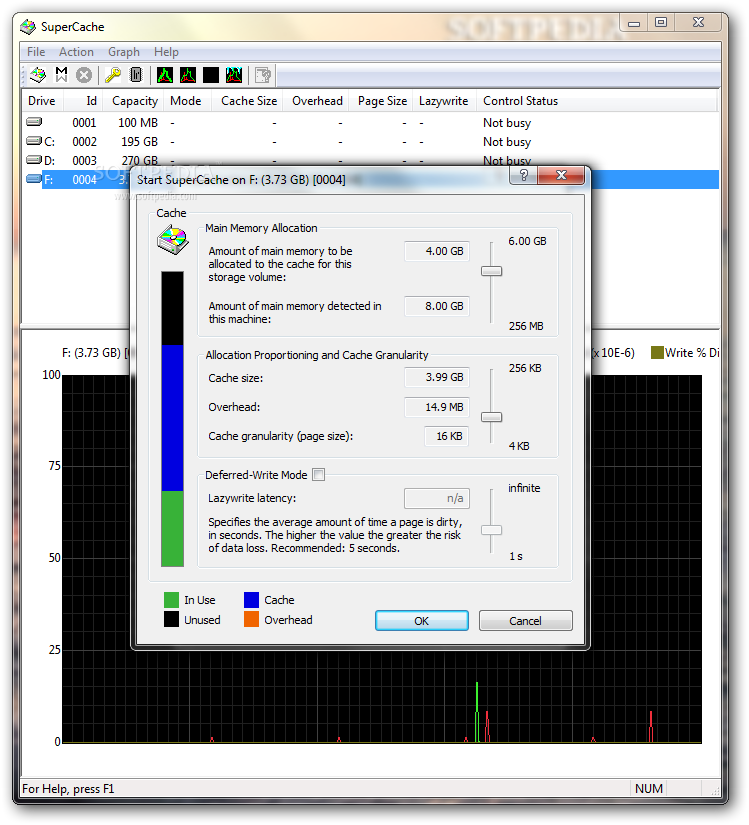Click the Id column header
This screenshot has width=749, height=825.
83,101
